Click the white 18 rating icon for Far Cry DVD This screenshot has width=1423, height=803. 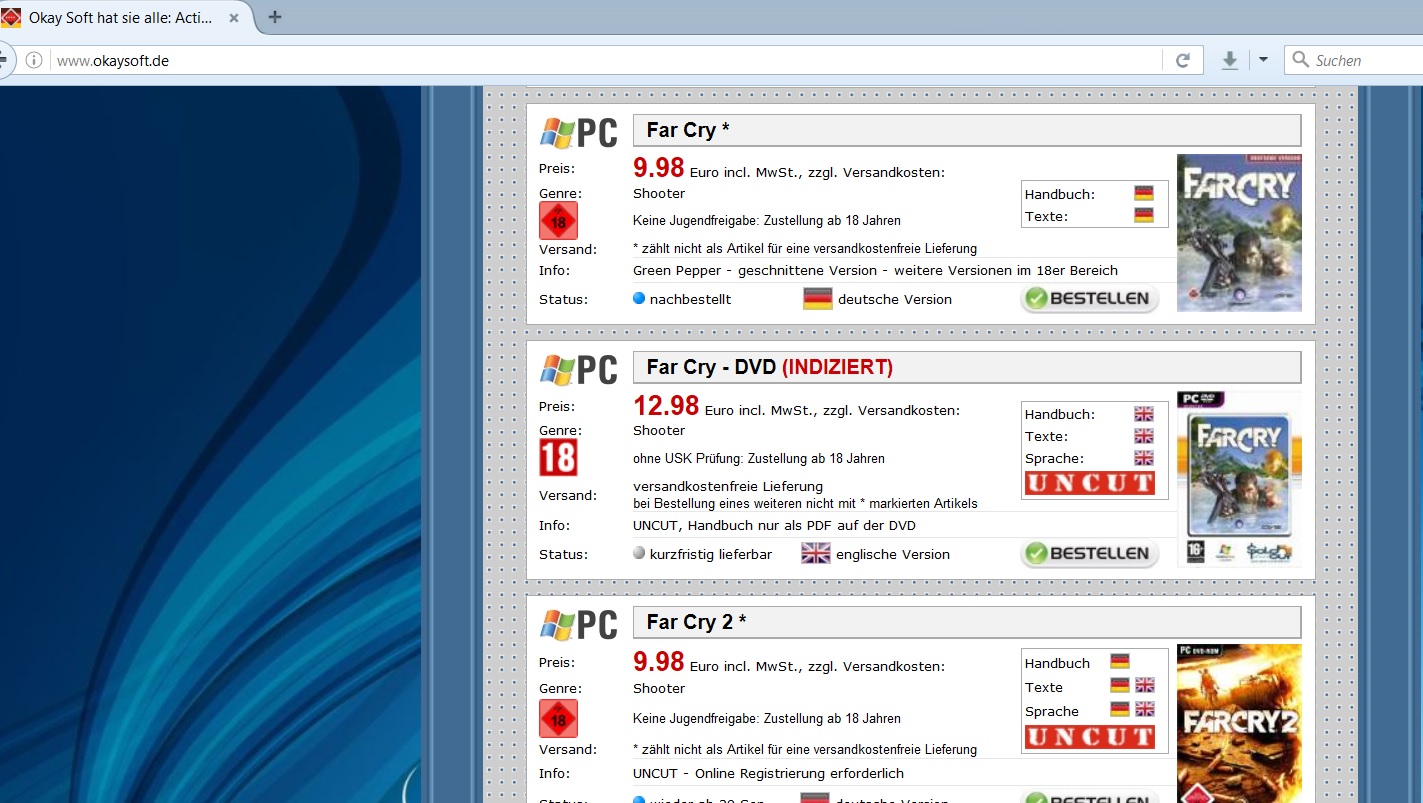(558, 458)
